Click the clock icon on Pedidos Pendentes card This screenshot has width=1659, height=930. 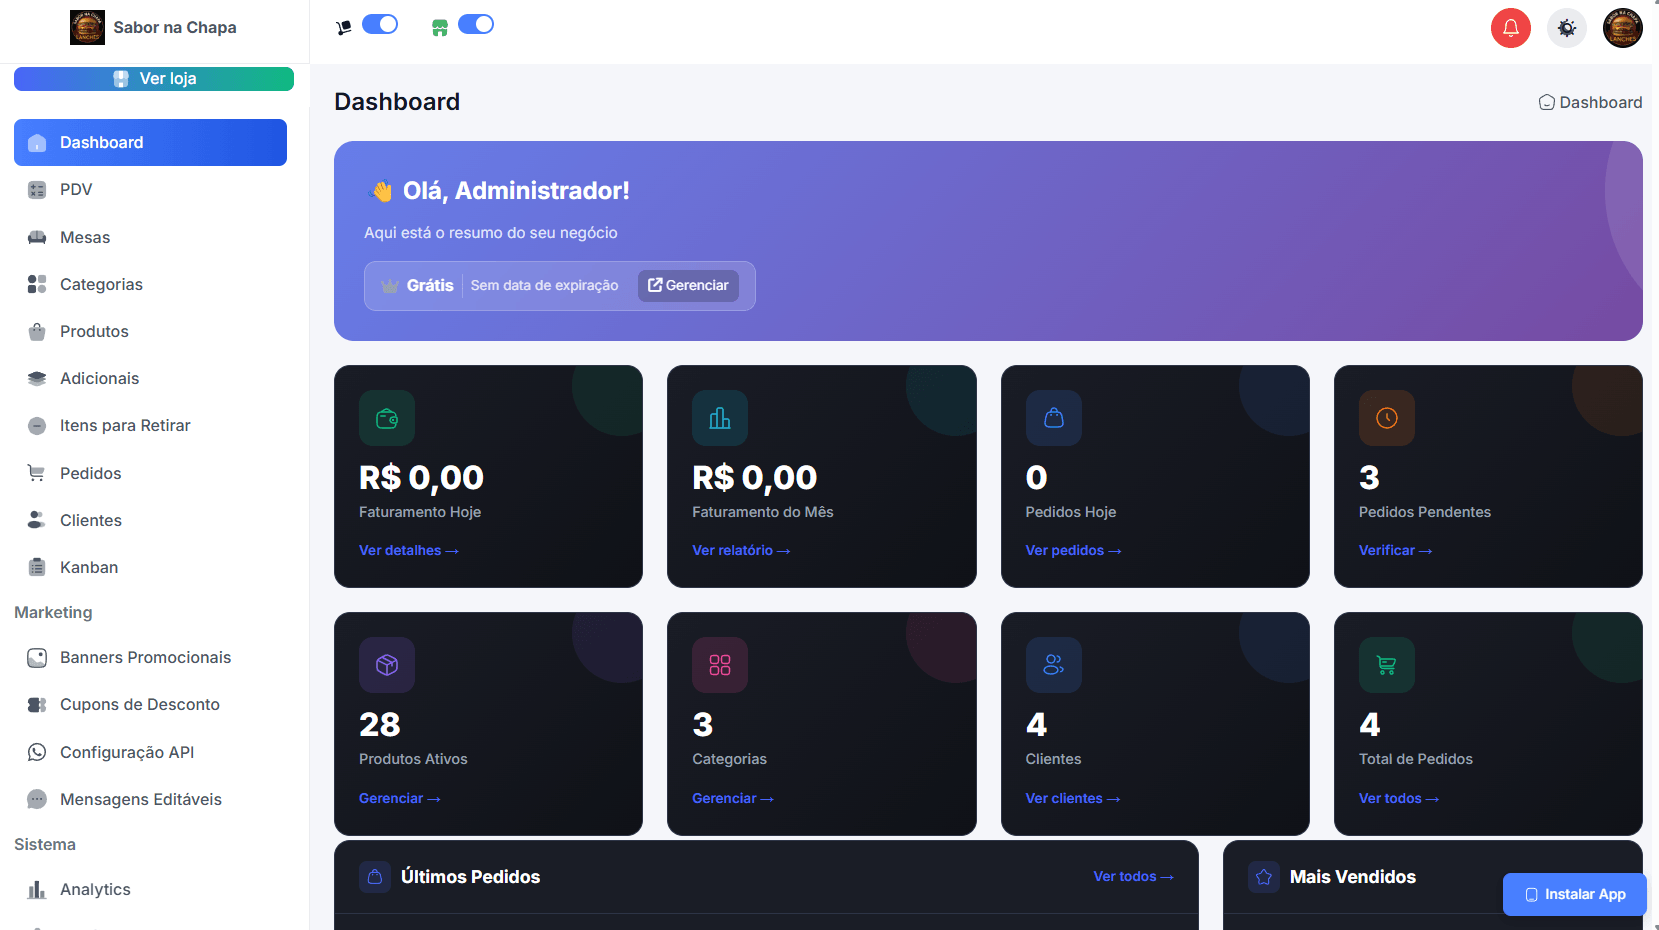(x=1387, y=418)
